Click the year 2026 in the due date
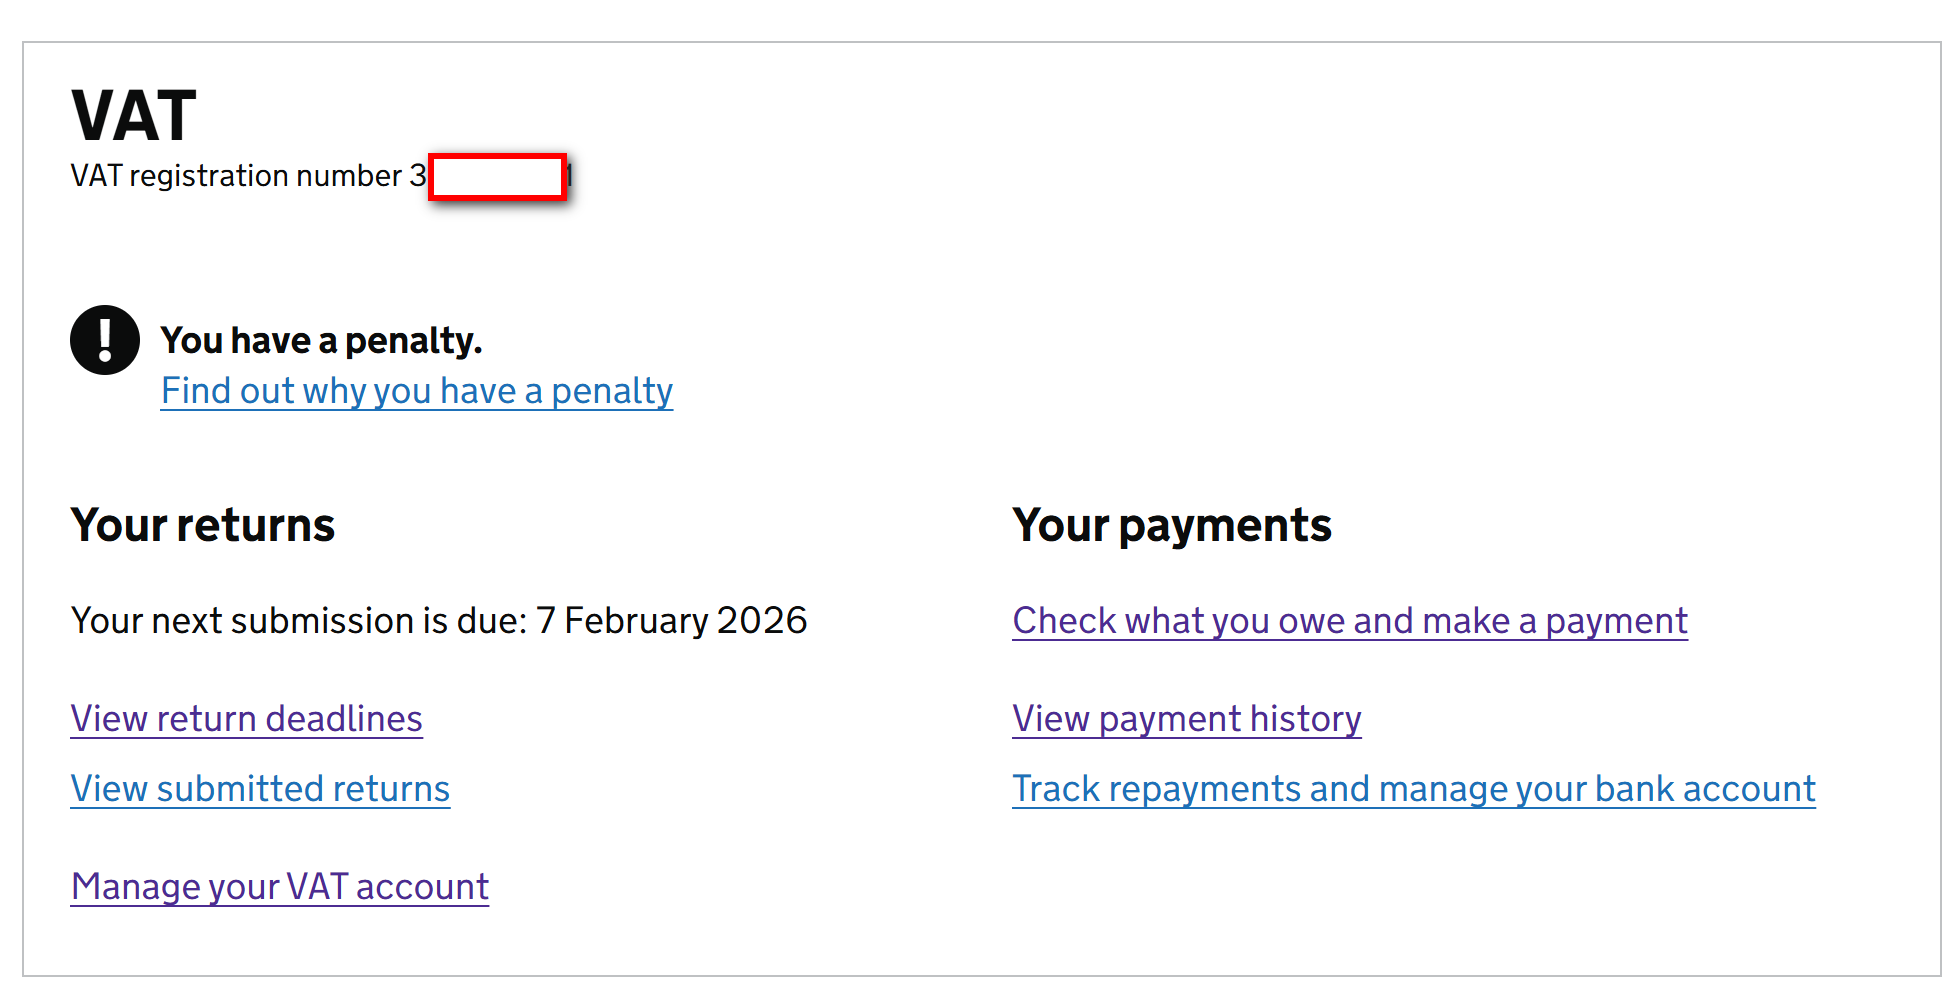Image resolution: width=1960 pixels, height=986 pixels. point(762,621)
